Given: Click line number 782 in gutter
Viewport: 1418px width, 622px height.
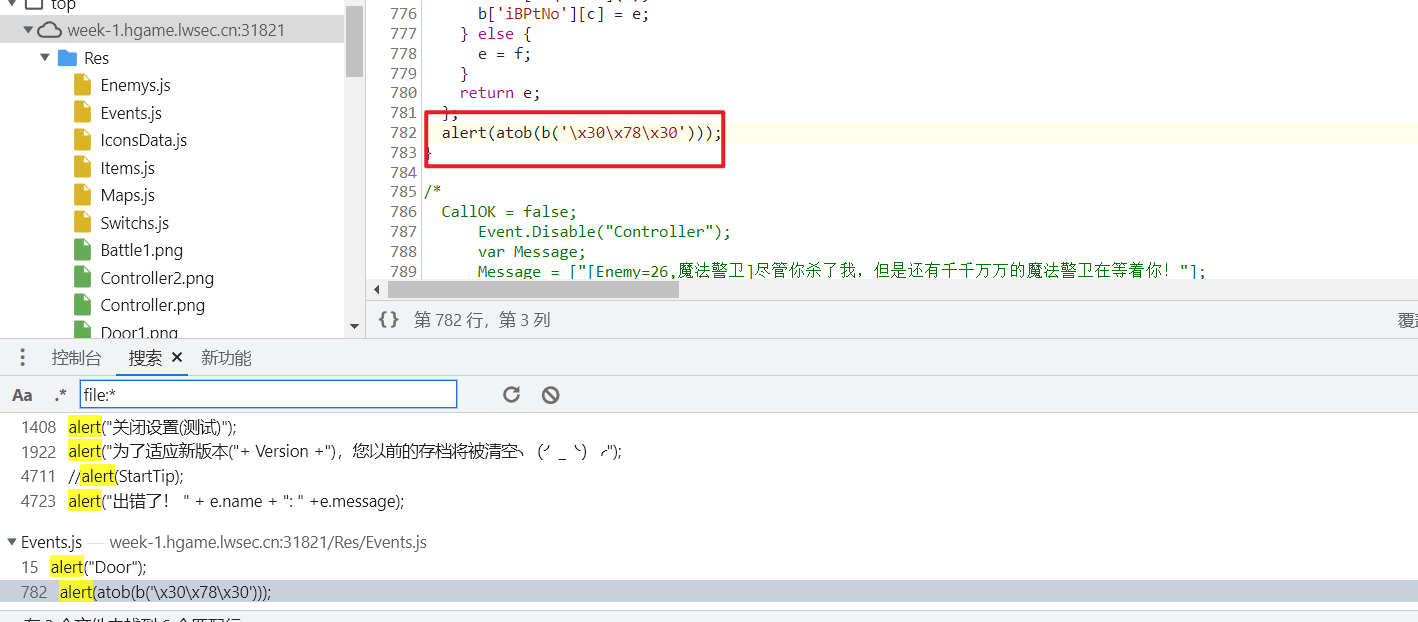Looking at the screenshot, I should click(x=404, y=133).
